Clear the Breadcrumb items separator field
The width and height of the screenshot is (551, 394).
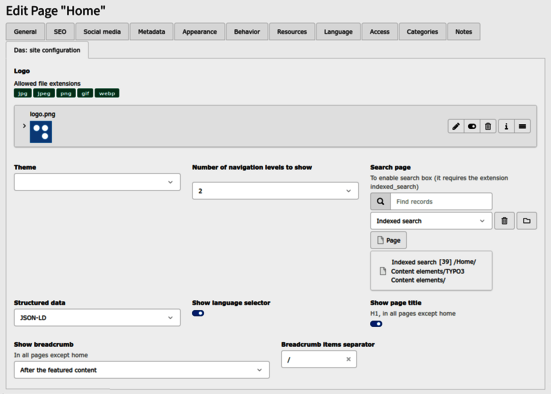point(348,359)
